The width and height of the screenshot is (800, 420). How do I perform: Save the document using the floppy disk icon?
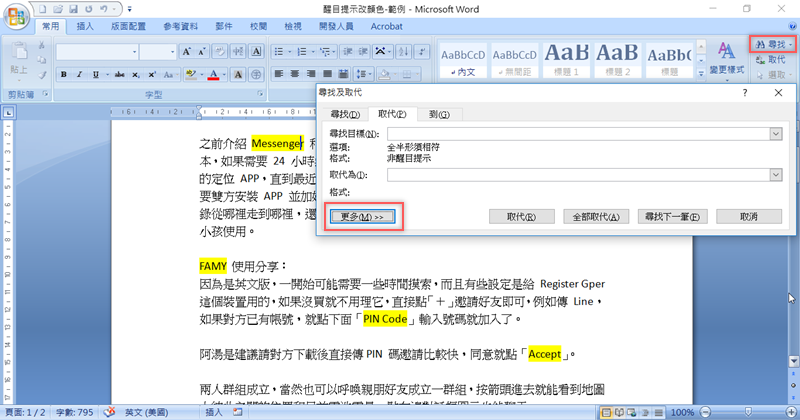[x=73, y=9]
